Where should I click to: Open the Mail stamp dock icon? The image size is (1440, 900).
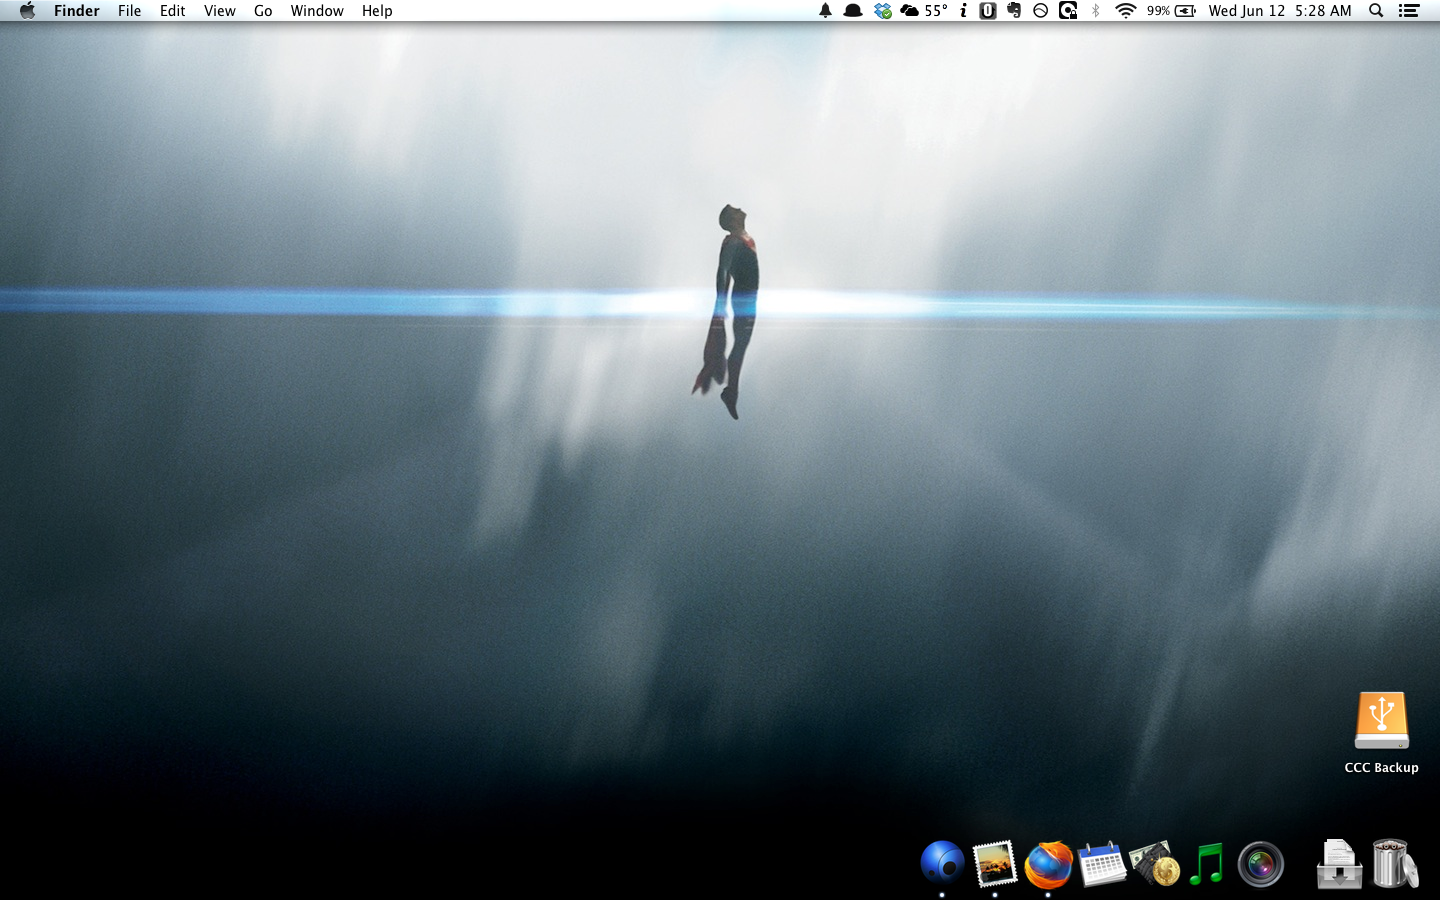[995, 864]
